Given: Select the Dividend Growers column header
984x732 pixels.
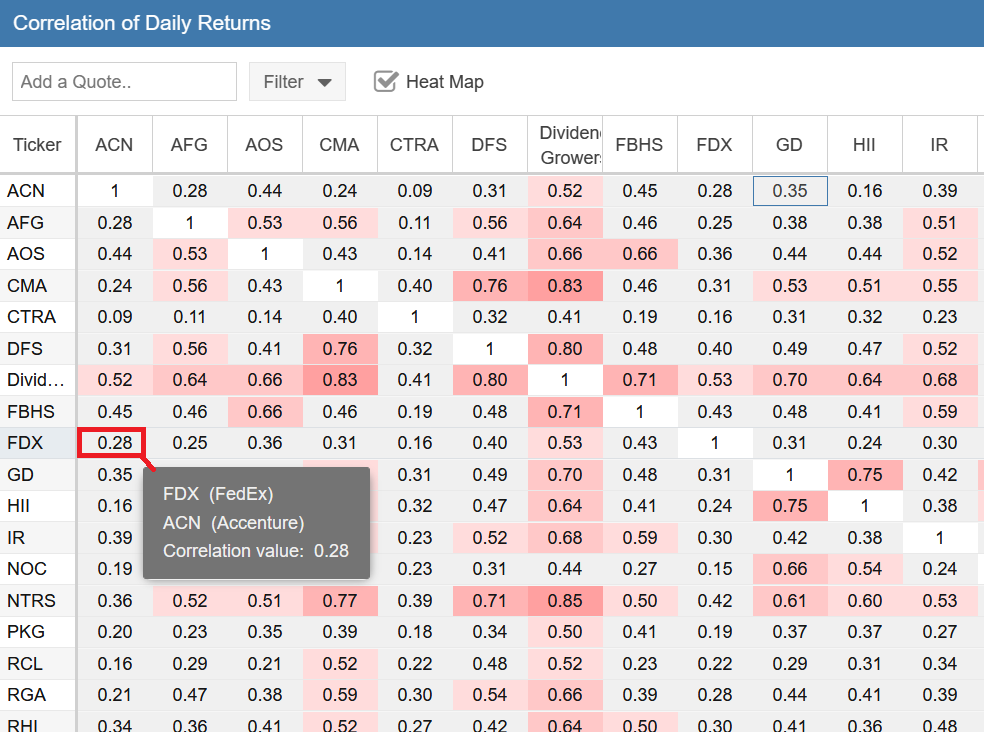Looking at the screenshot, I should click(x=564, y=145).
